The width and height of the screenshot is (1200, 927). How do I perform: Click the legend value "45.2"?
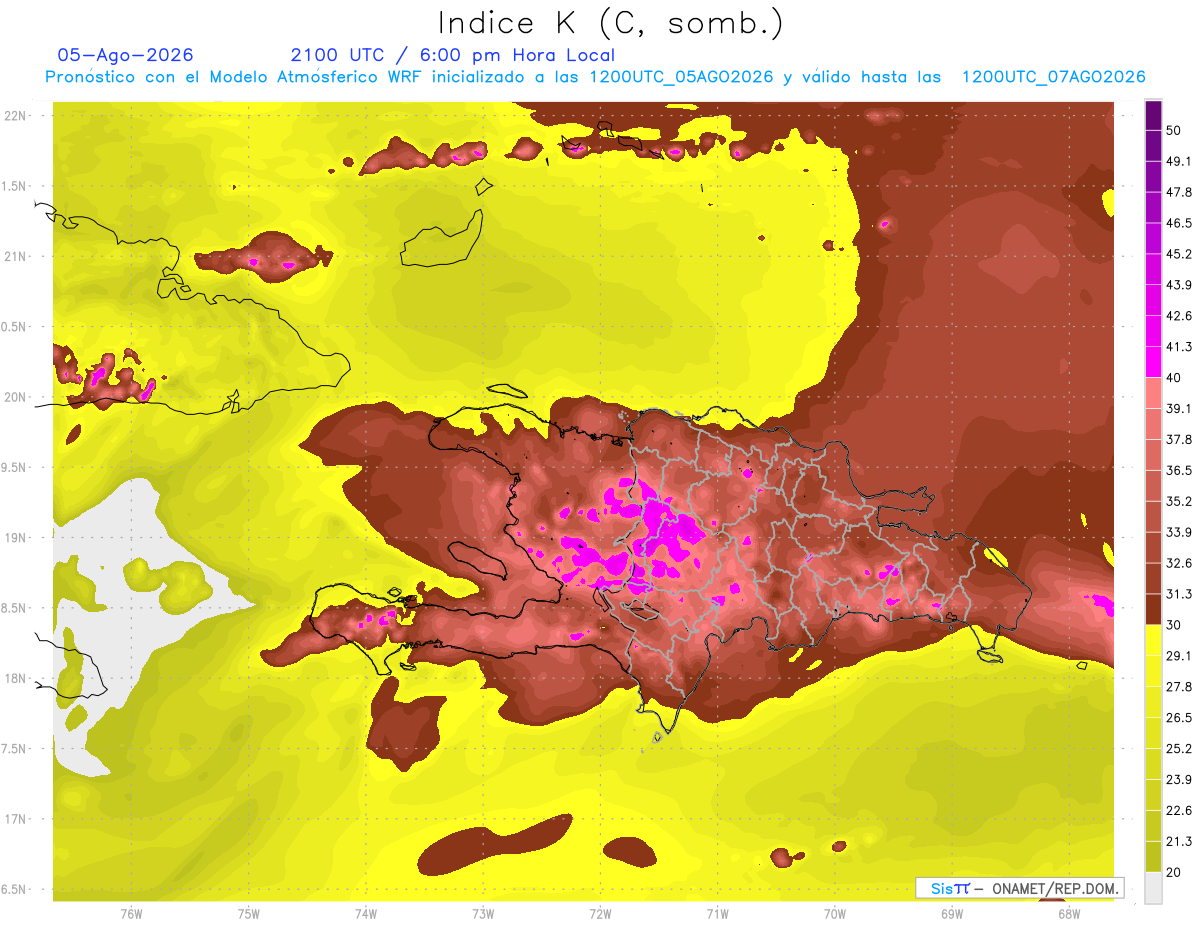1178,254
